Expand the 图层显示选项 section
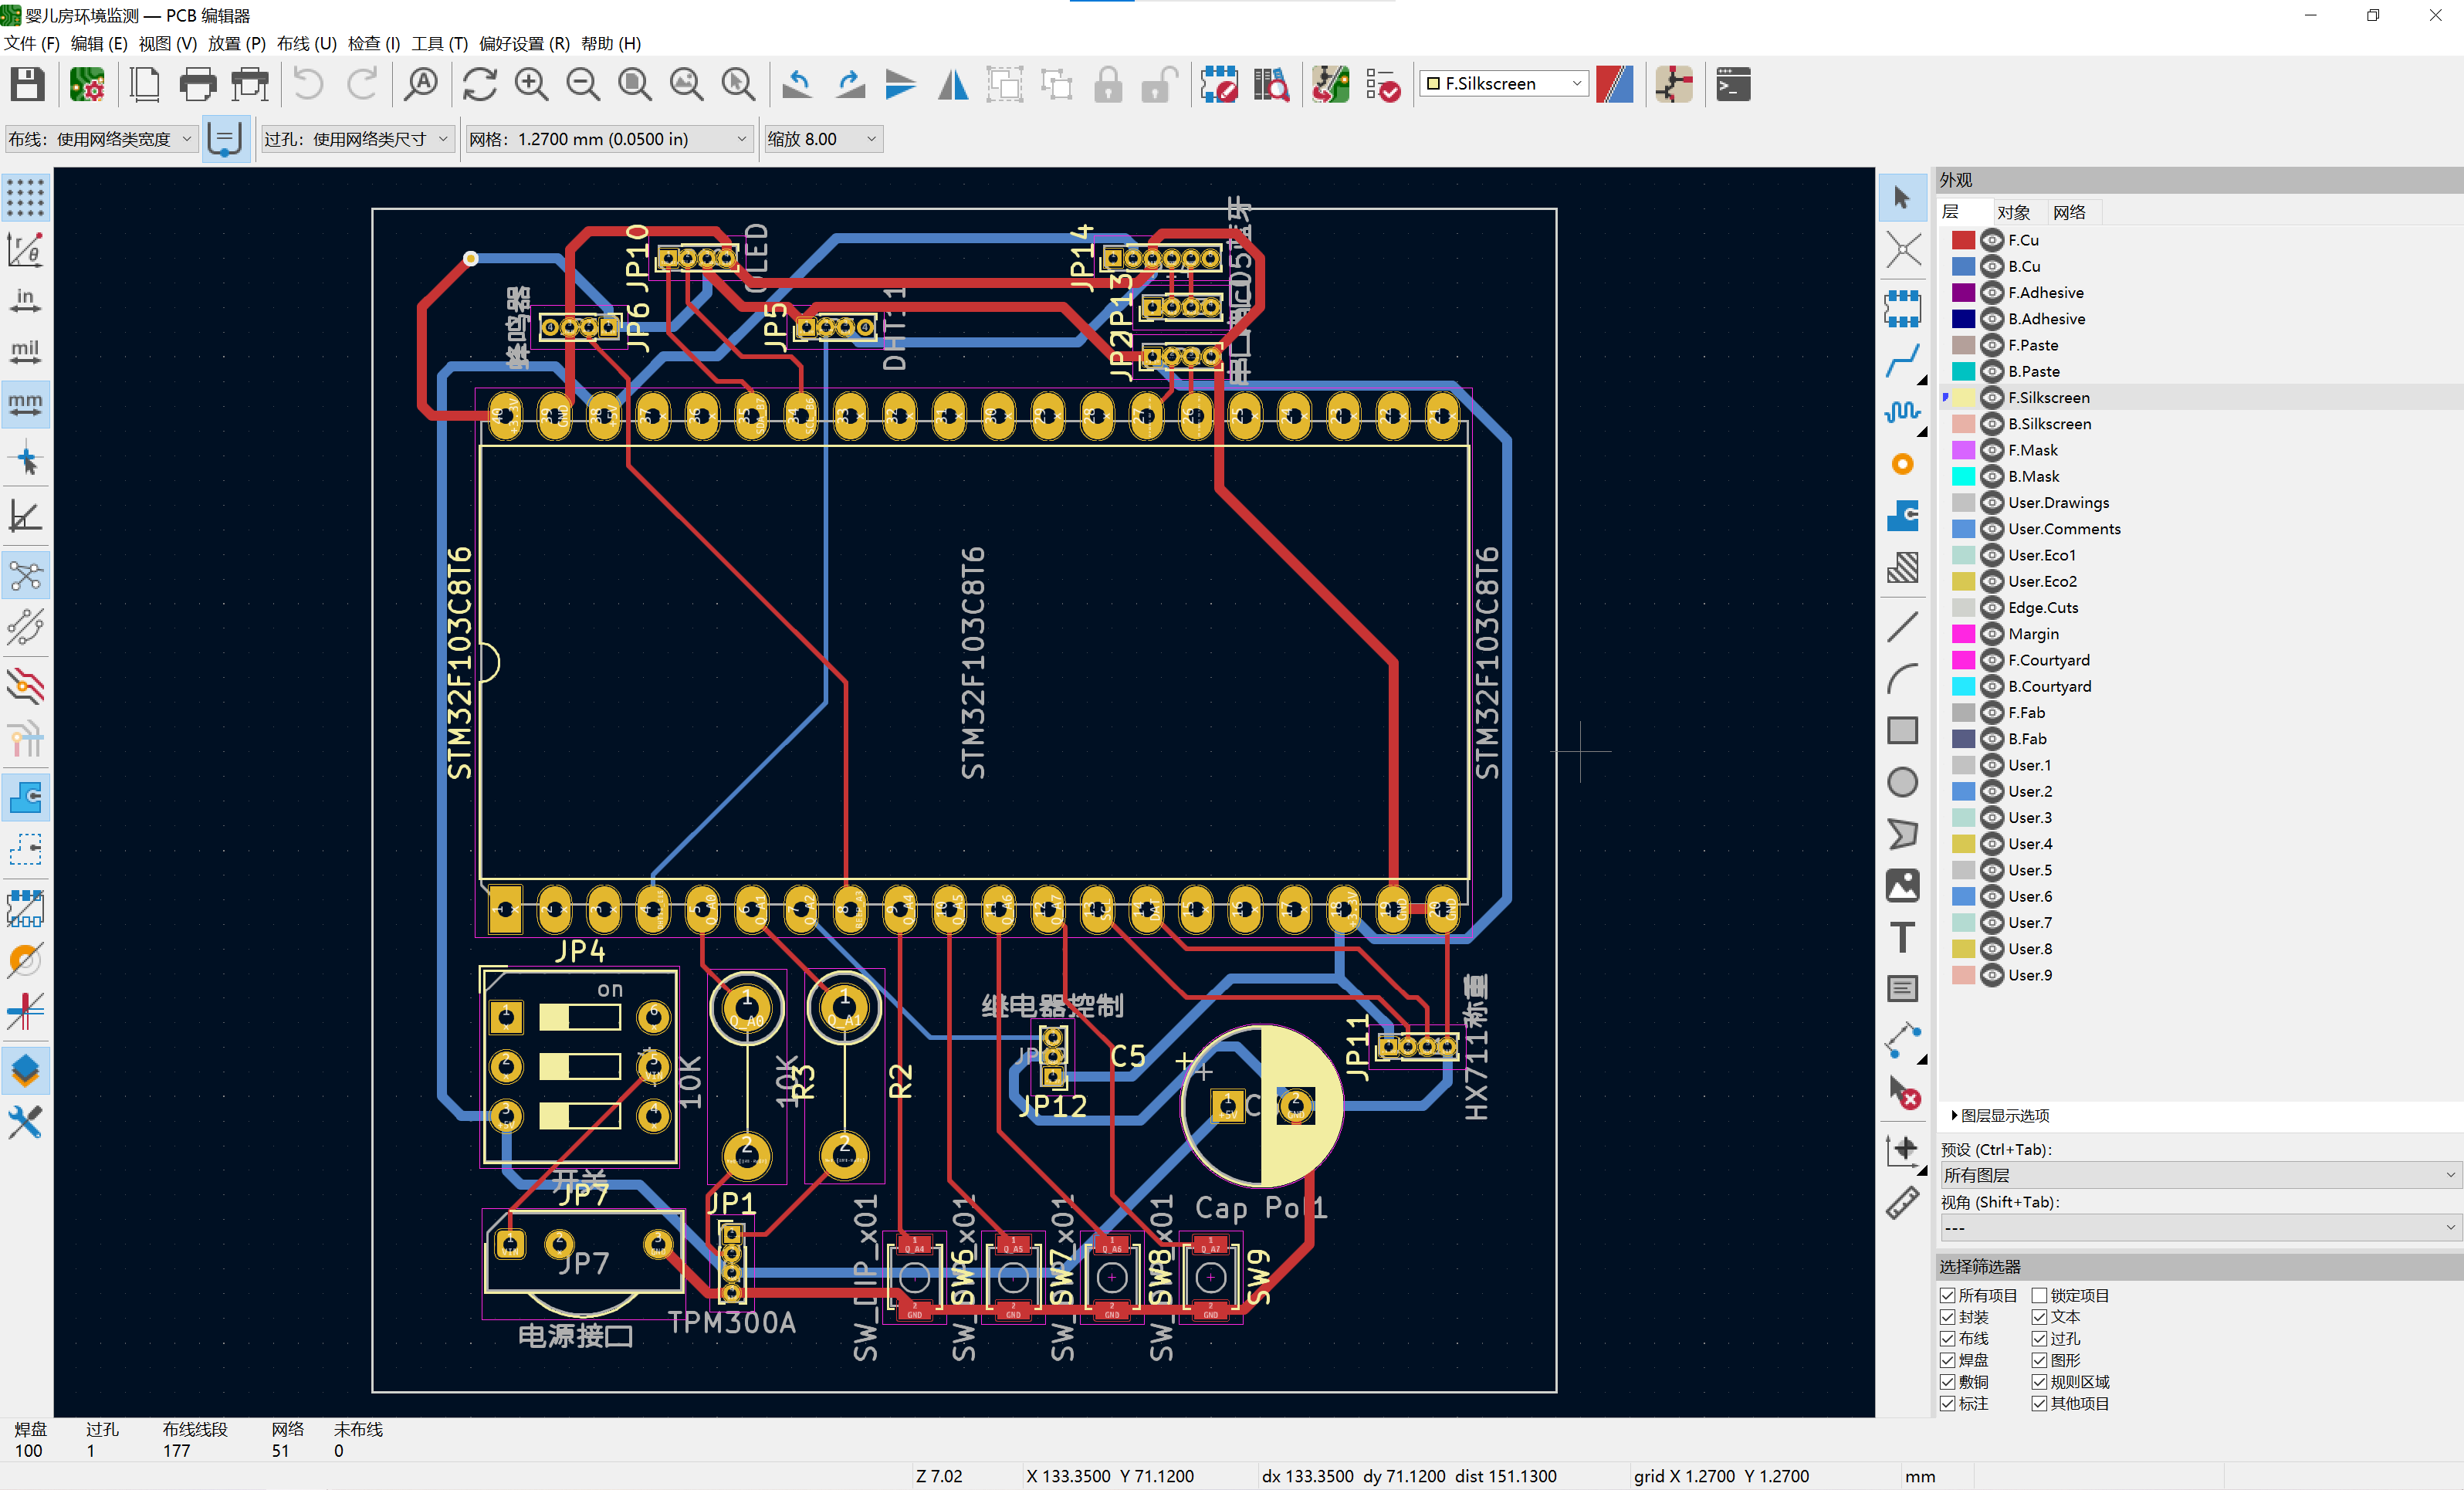The height and width of the screenshot is (1490, 2464). tap(2000, 1115)
